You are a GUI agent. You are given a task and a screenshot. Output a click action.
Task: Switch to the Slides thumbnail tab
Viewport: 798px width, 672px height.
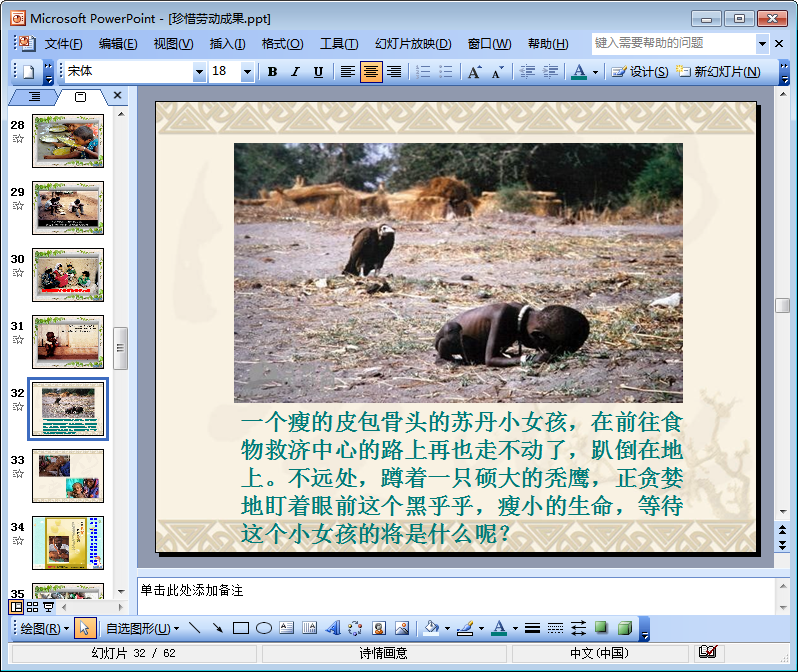click(x=80, y=97)
